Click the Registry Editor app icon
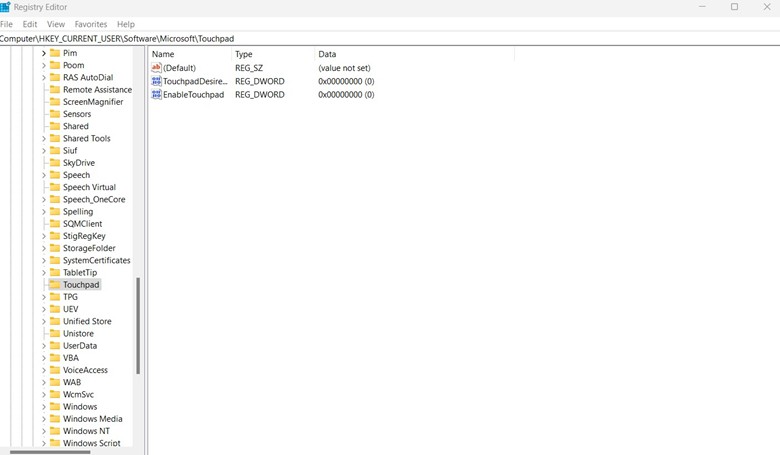This screenshot has height=455, width=780. (5, 7)
